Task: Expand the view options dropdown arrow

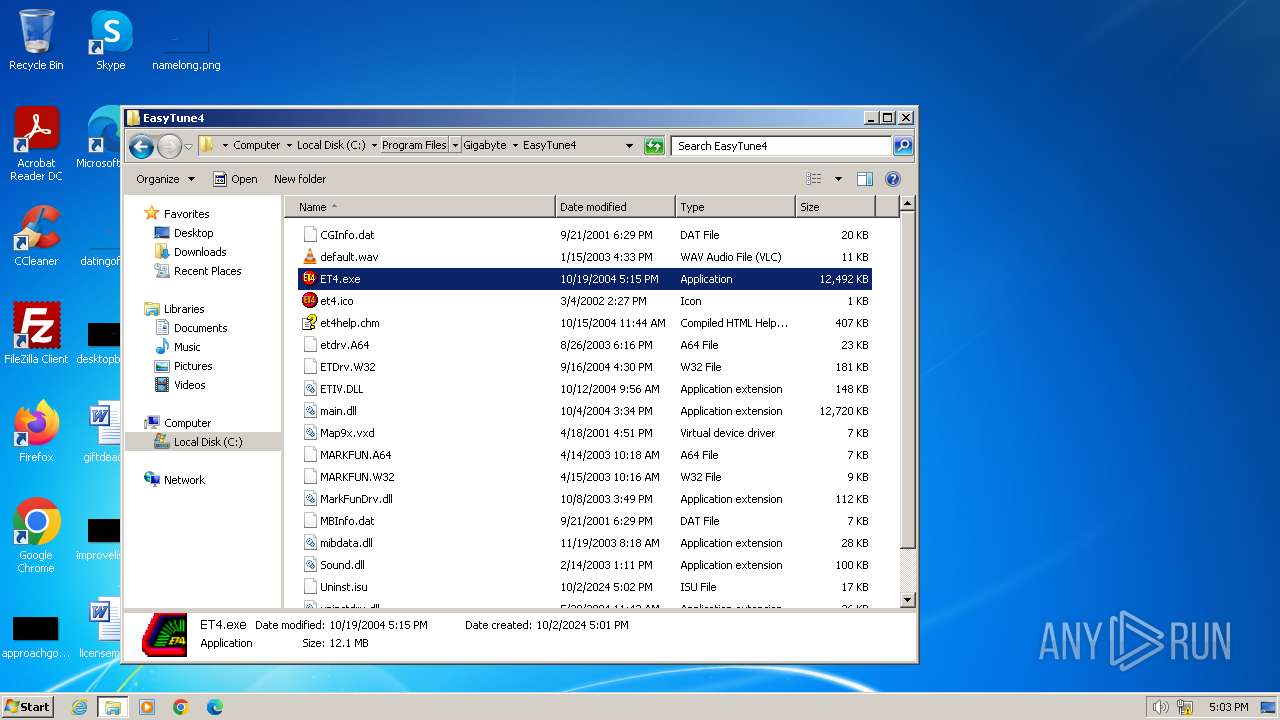Action: (838, 179)
